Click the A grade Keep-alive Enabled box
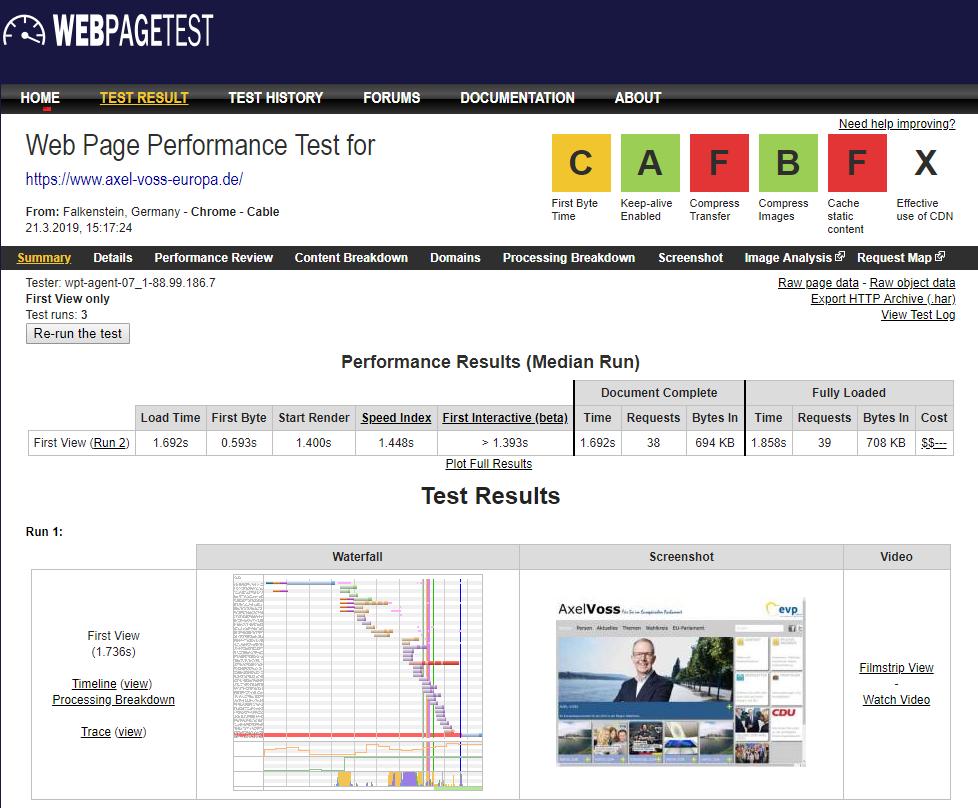Screen dimensions: 978x808 (650, 163)
